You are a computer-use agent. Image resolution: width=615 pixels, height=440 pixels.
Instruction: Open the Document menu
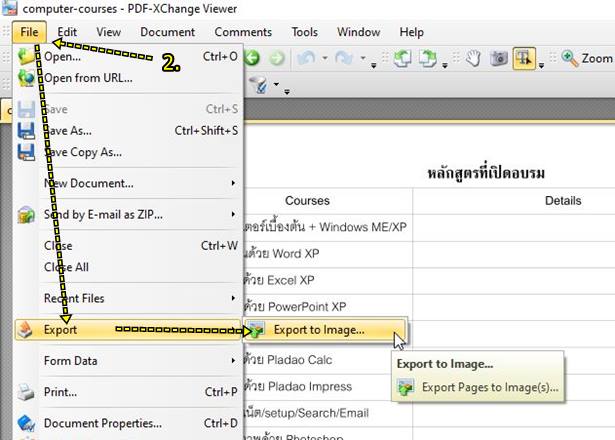click(167, 32)
